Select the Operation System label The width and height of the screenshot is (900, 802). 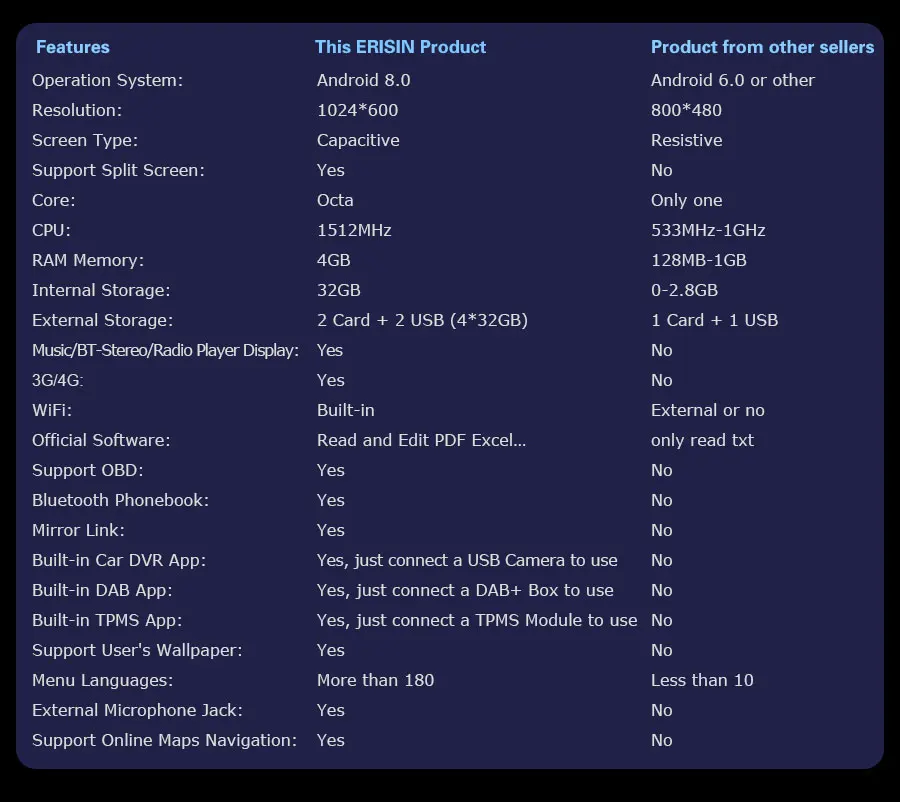coord(107,80)
